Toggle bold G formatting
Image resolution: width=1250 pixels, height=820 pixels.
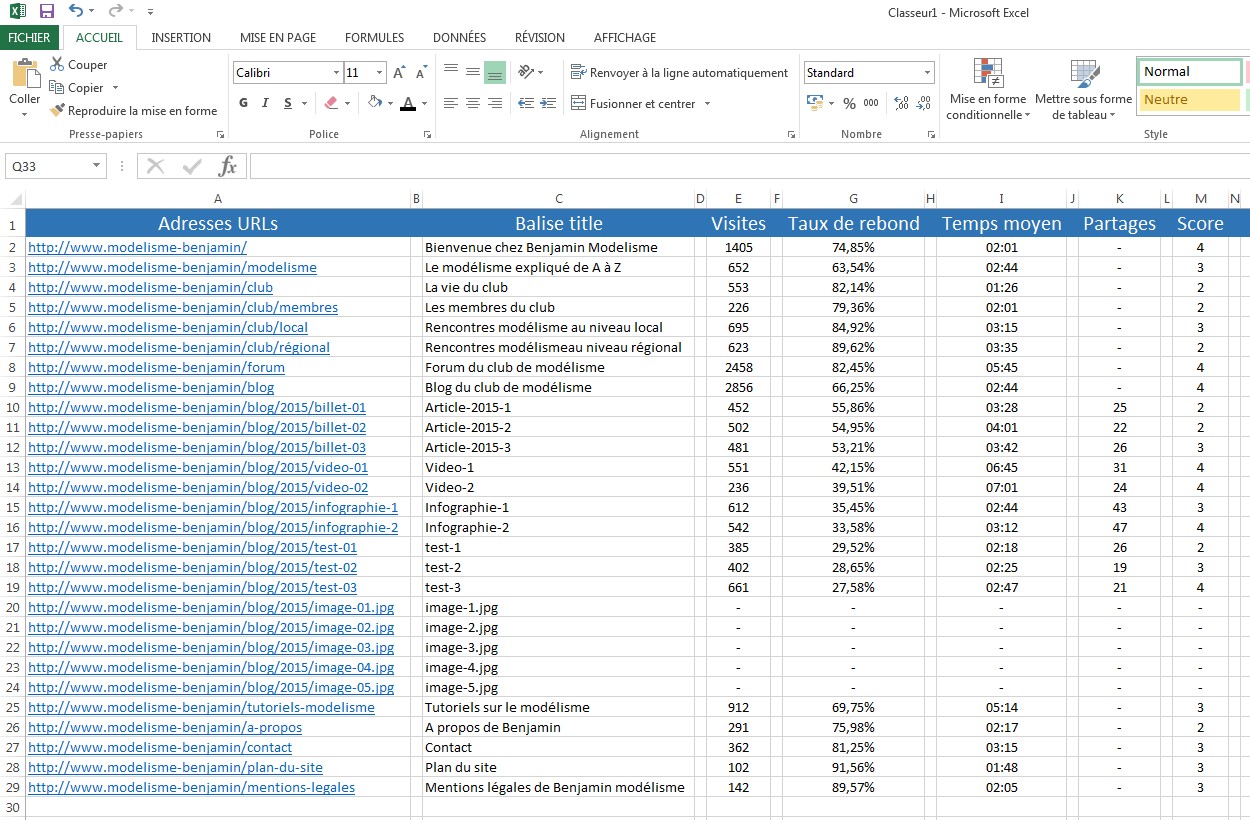click(x=244, y=103)
